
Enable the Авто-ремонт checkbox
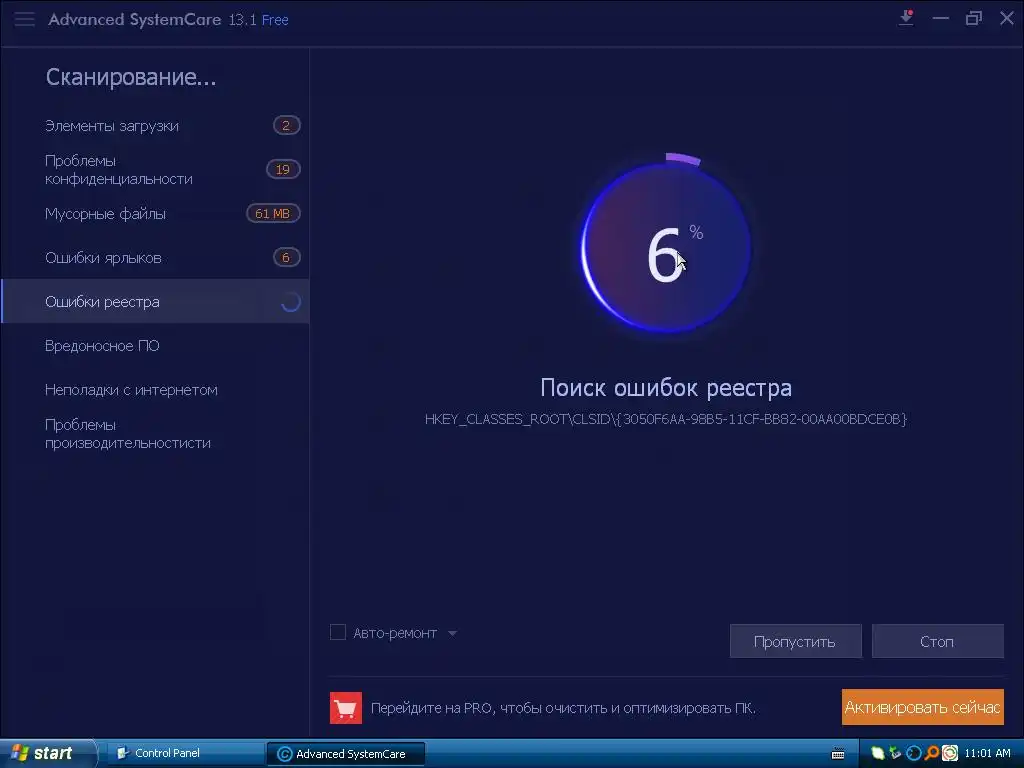[x=338, y=632]
